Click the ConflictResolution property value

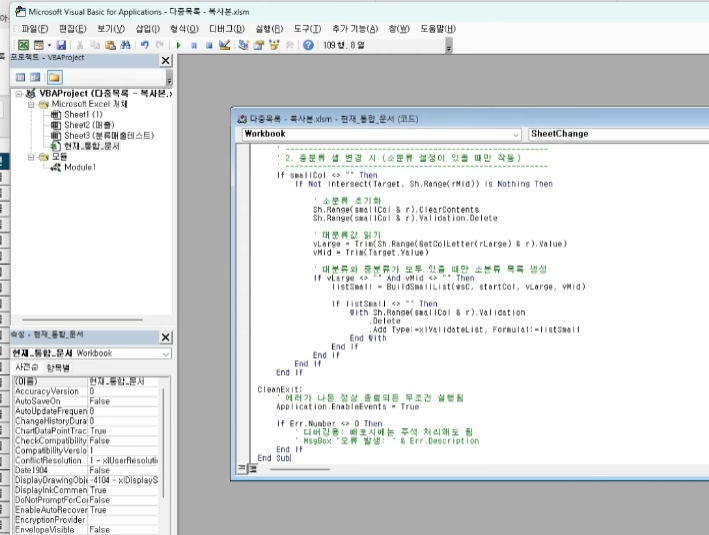[x=123, y=460]
